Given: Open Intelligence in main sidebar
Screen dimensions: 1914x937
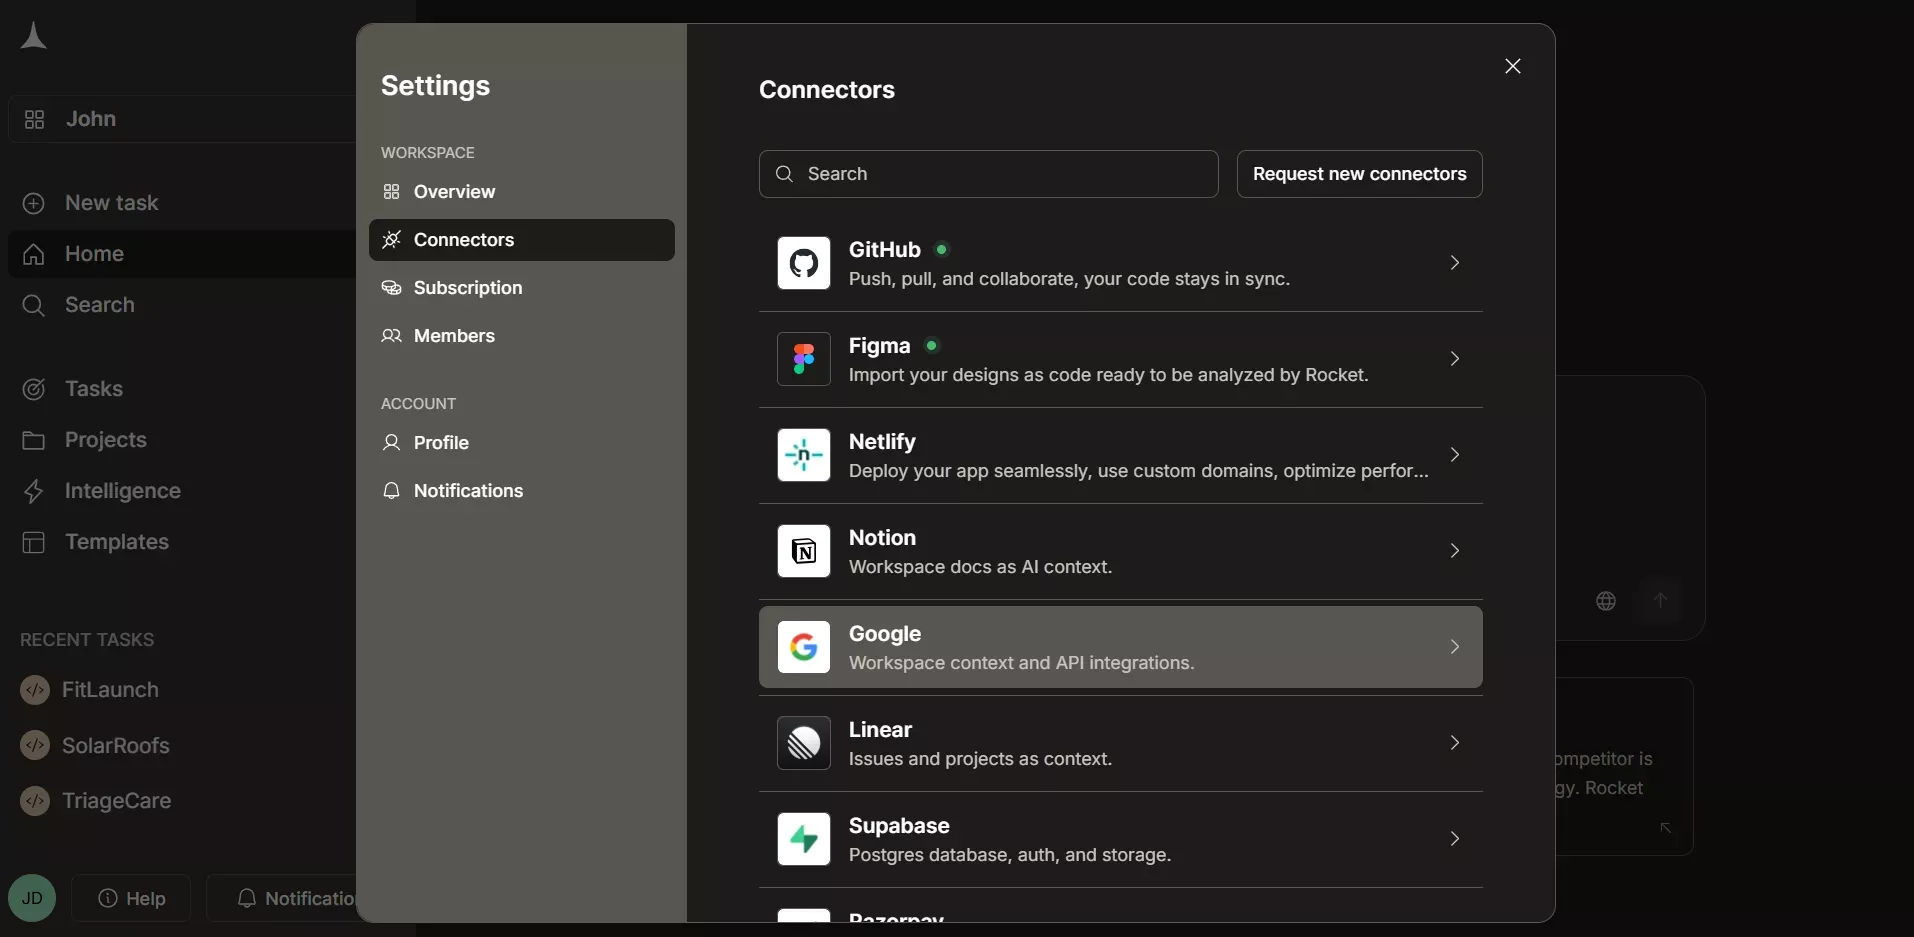Looking at the screenshot, I should tap(182, 491).
